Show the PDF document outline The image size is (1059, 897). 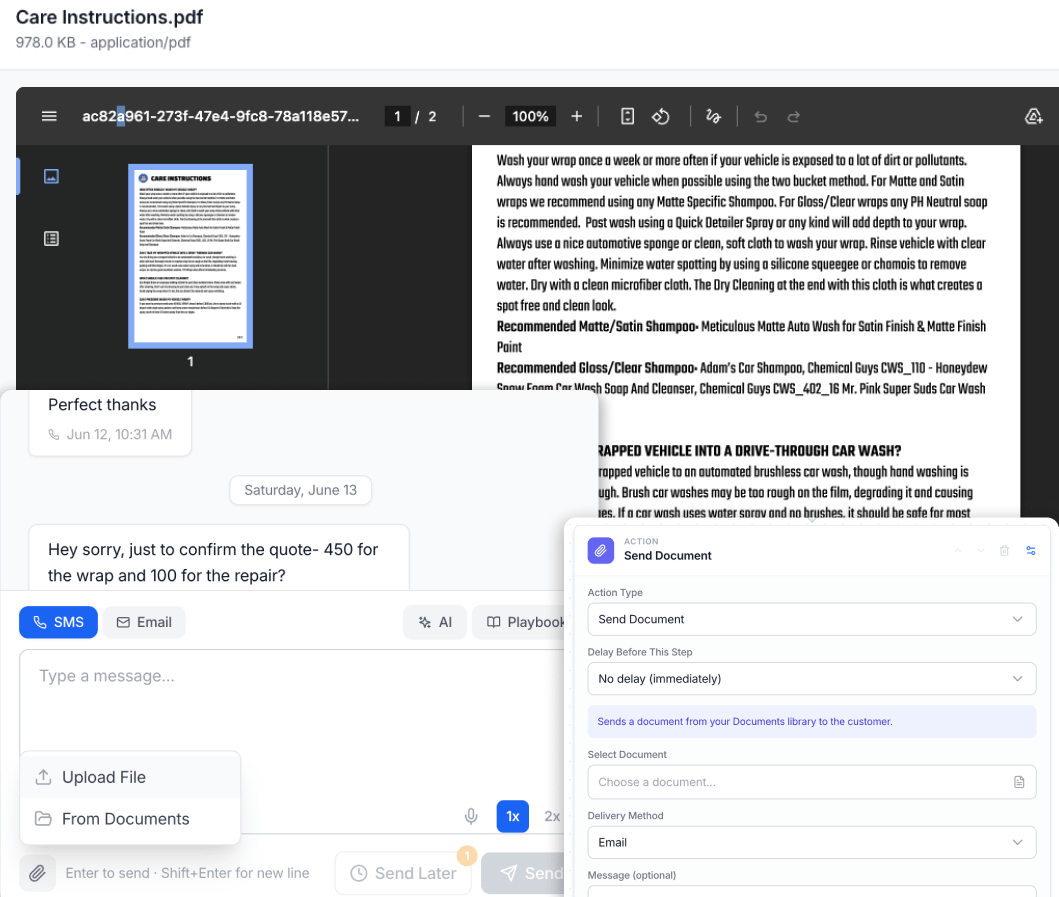tap(51, 238)
